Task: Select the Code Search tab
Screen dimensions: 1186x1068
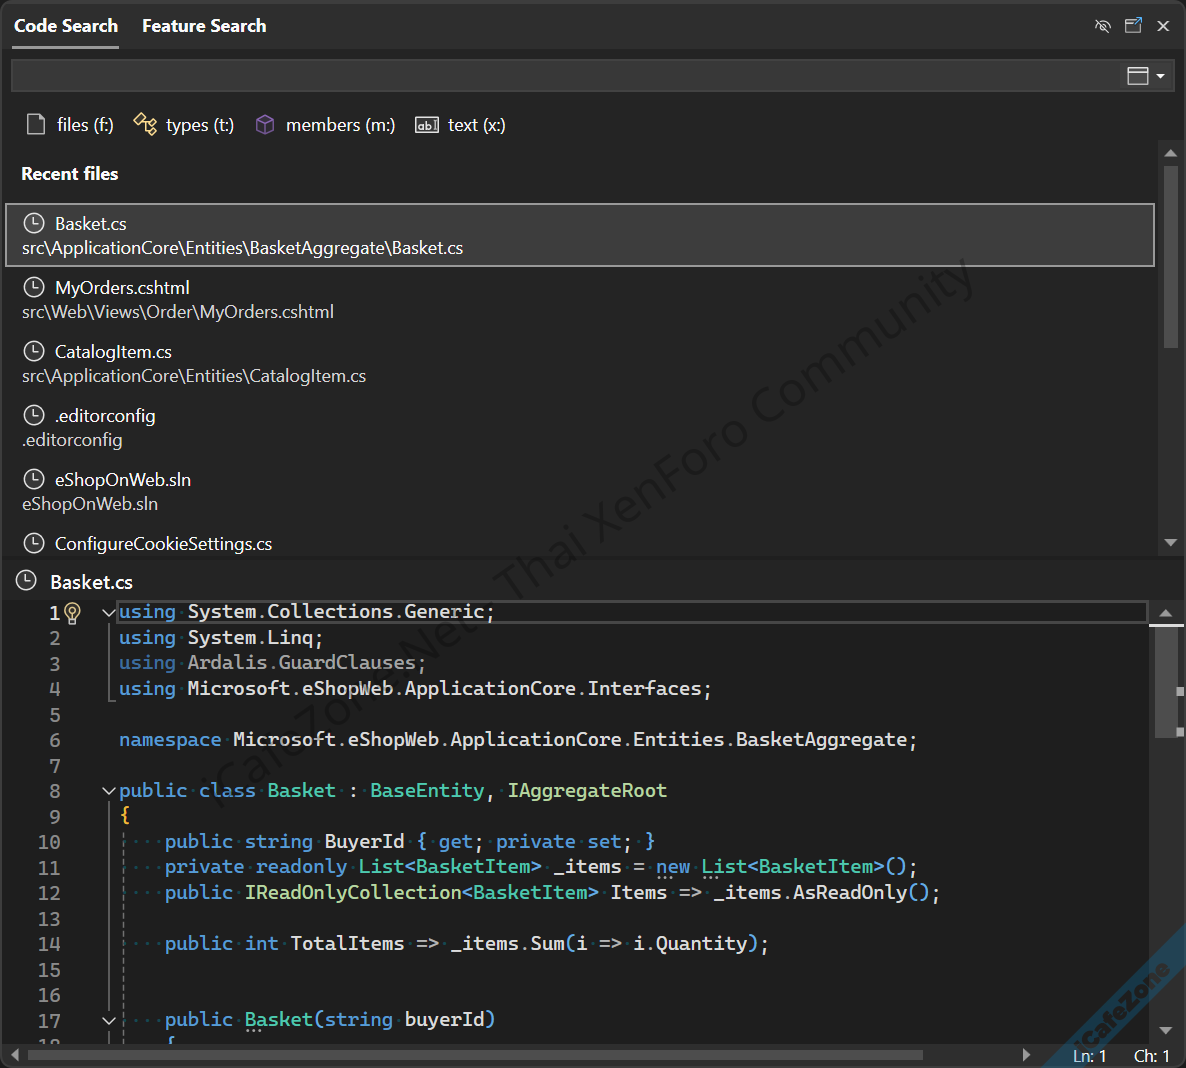Action: click(x=66, y=26)
